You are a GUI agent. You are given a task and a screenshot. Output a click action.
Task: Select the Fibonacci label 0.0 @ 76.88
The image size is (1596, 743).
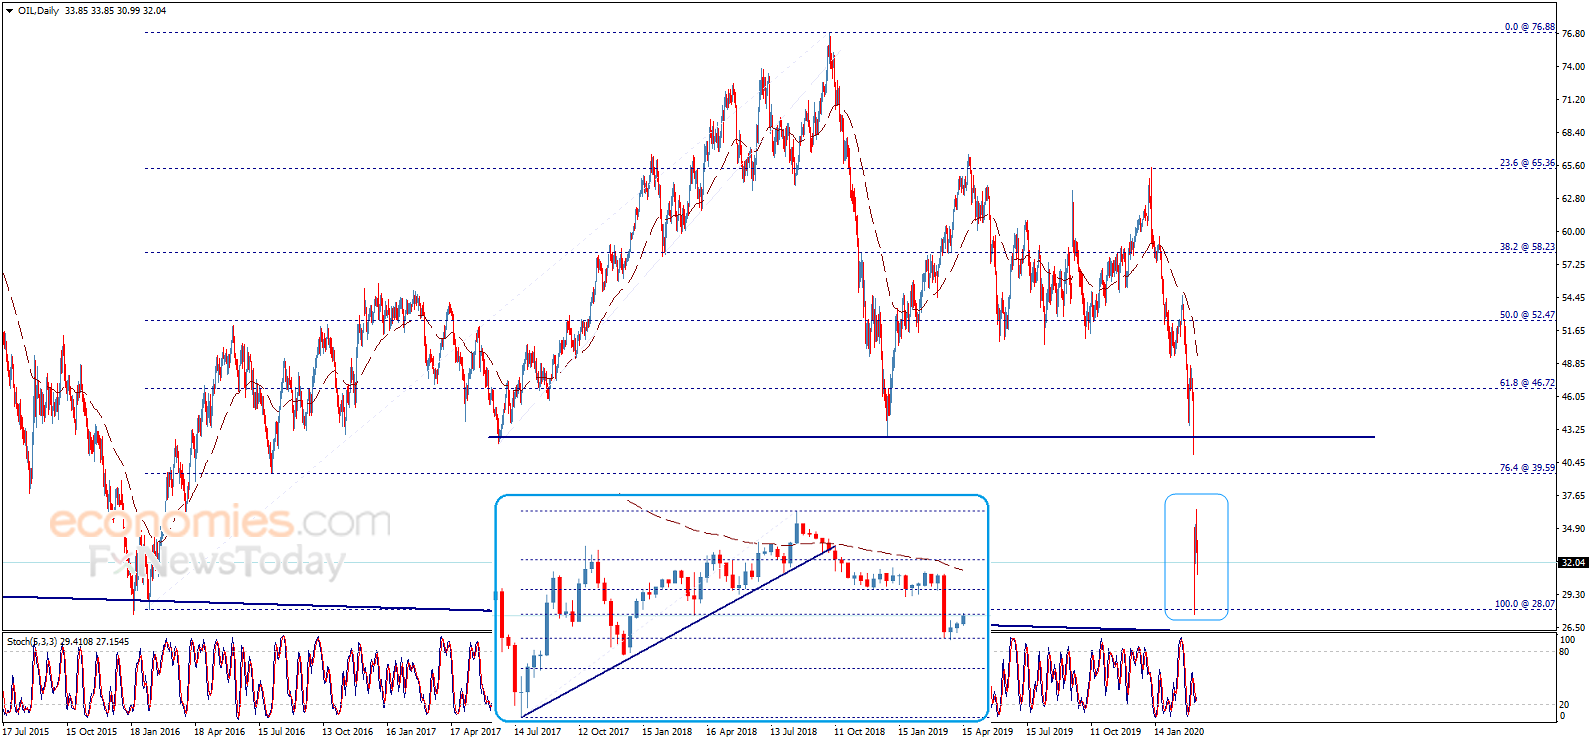click(1530, 27)
